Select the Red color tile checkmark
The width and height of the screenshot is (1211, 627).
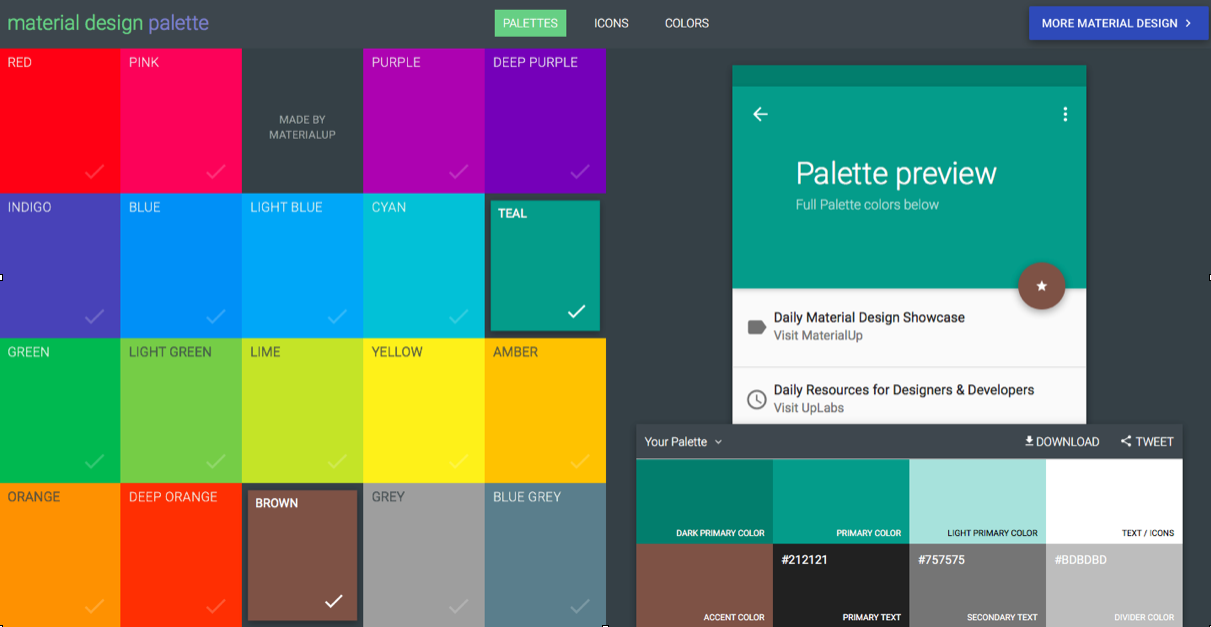coord(94,172)
